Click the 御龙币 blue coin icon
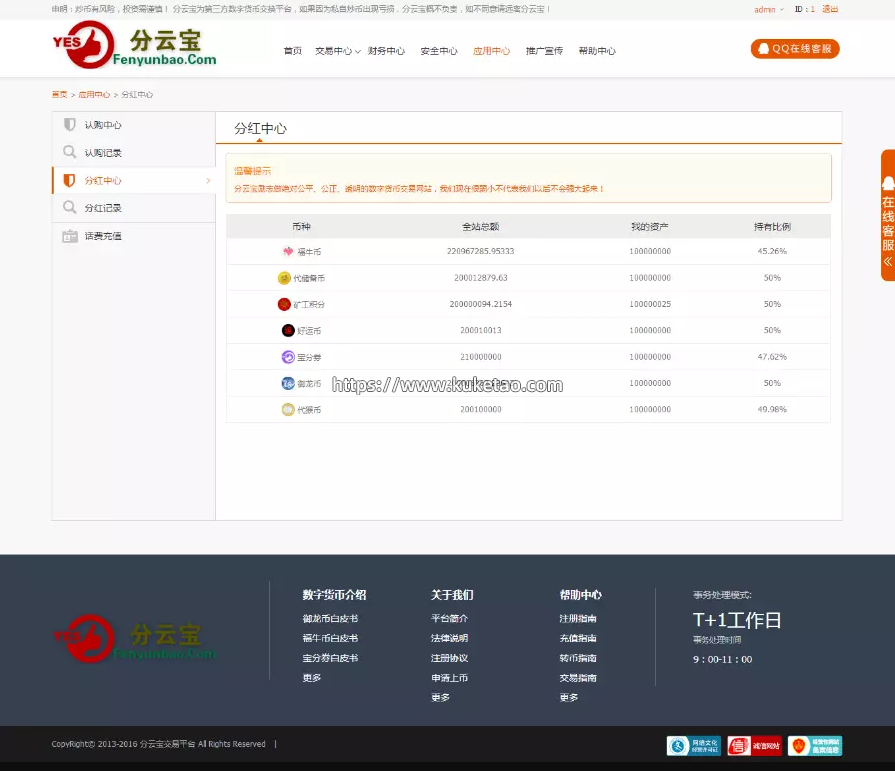Viewport: 895px width, 771px height. point(288,383)
